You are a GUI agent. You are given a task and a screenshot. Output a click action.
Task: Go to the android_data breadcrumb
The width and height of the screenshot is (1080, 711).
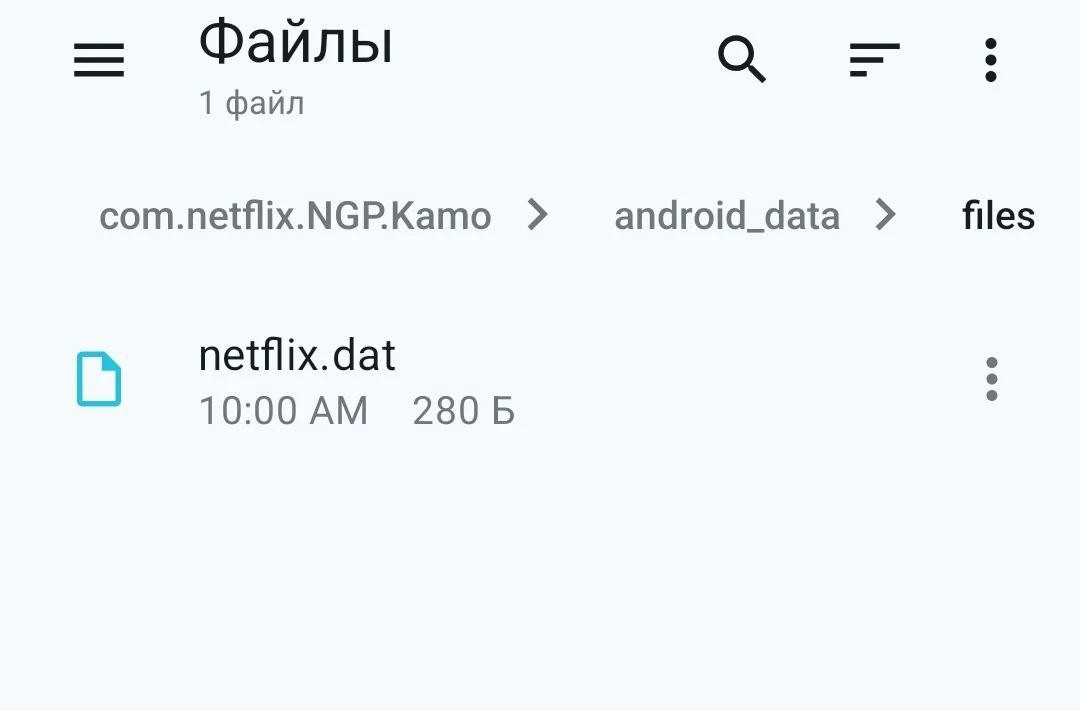[x=727, y=216]
